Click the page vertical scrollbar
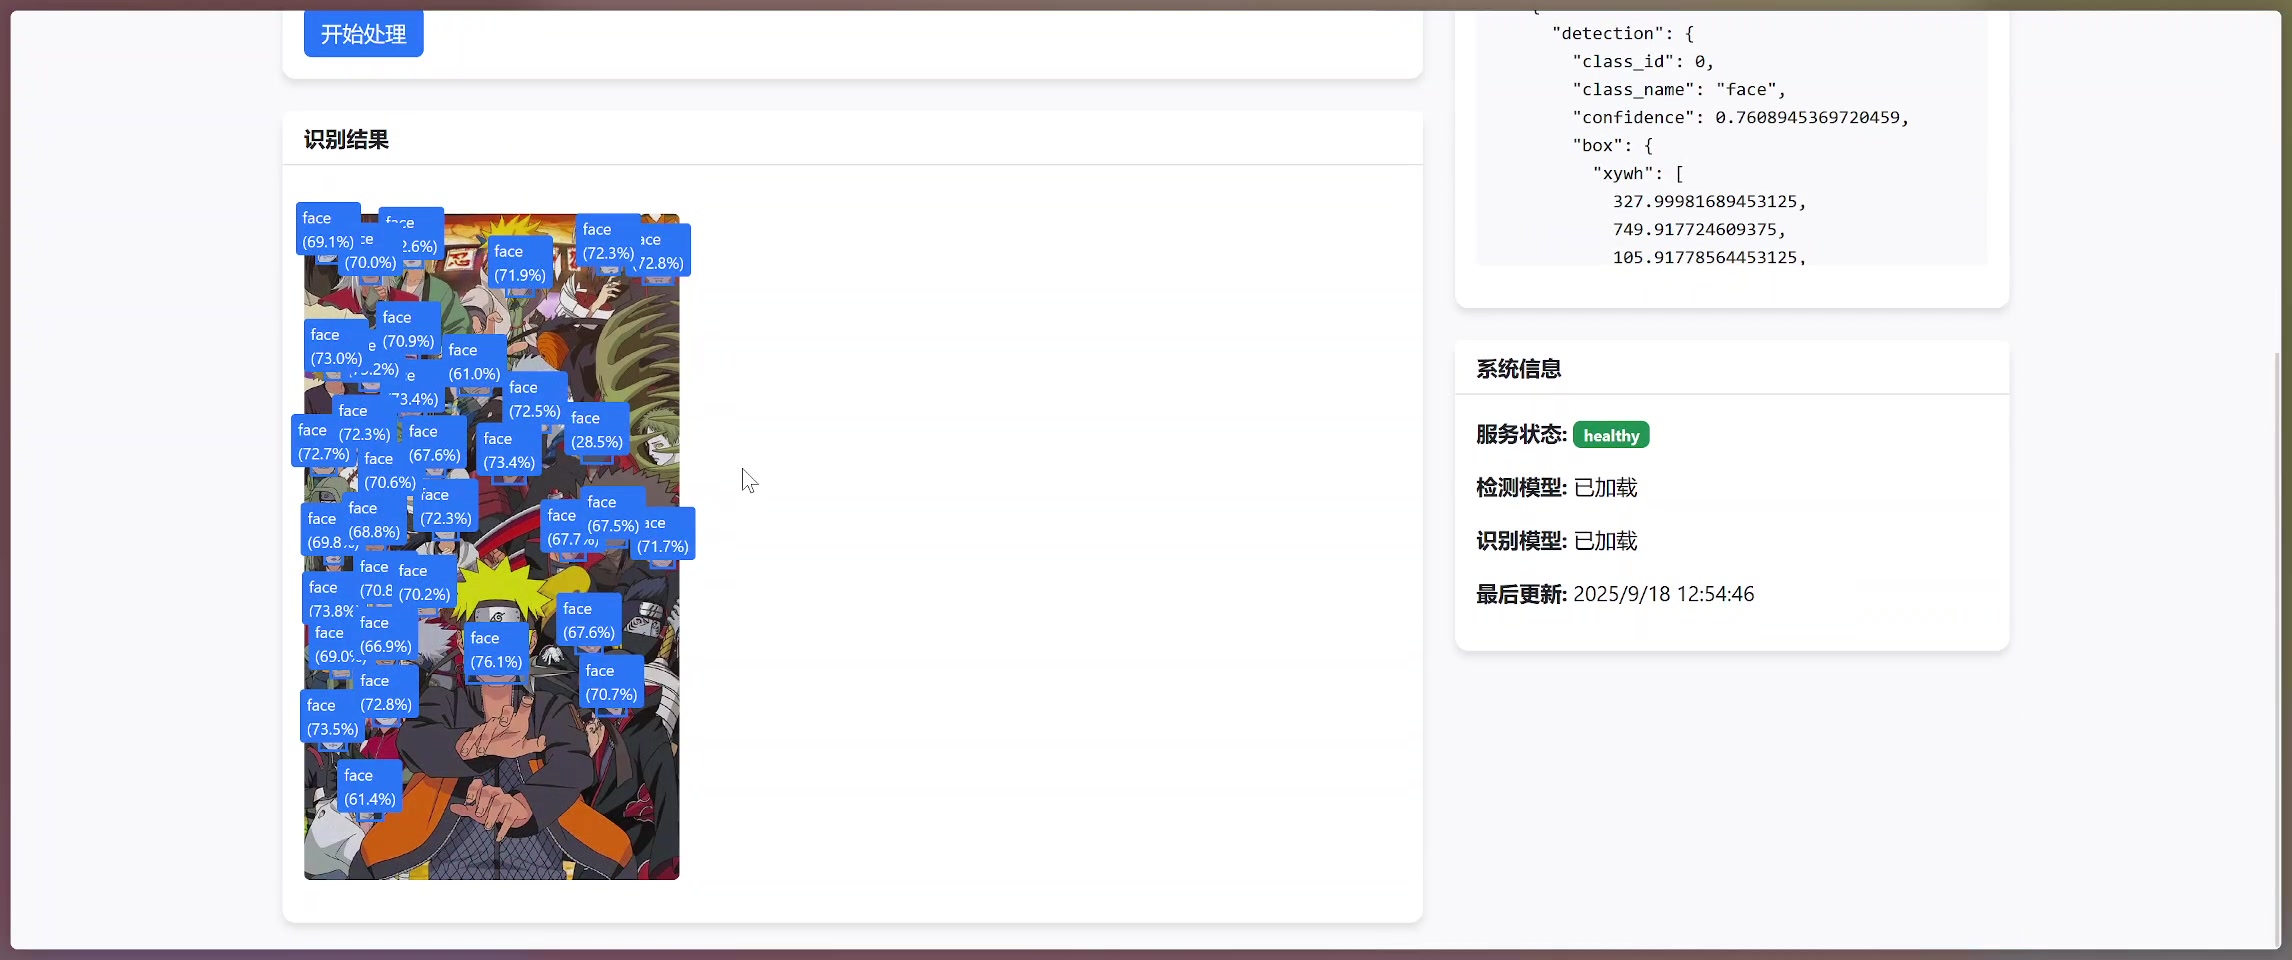Screen dimensions: 2292x960 (x=2276, y=650)
